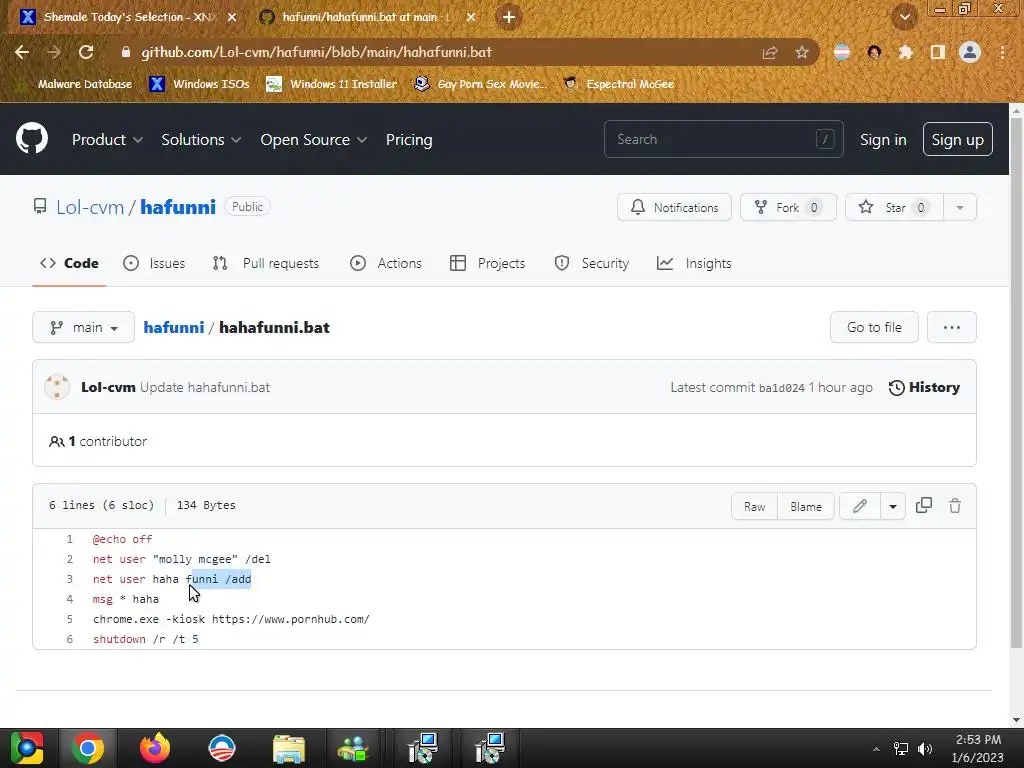
Task: Open commit ba1d024 link
Action: (x=782, y=388)
